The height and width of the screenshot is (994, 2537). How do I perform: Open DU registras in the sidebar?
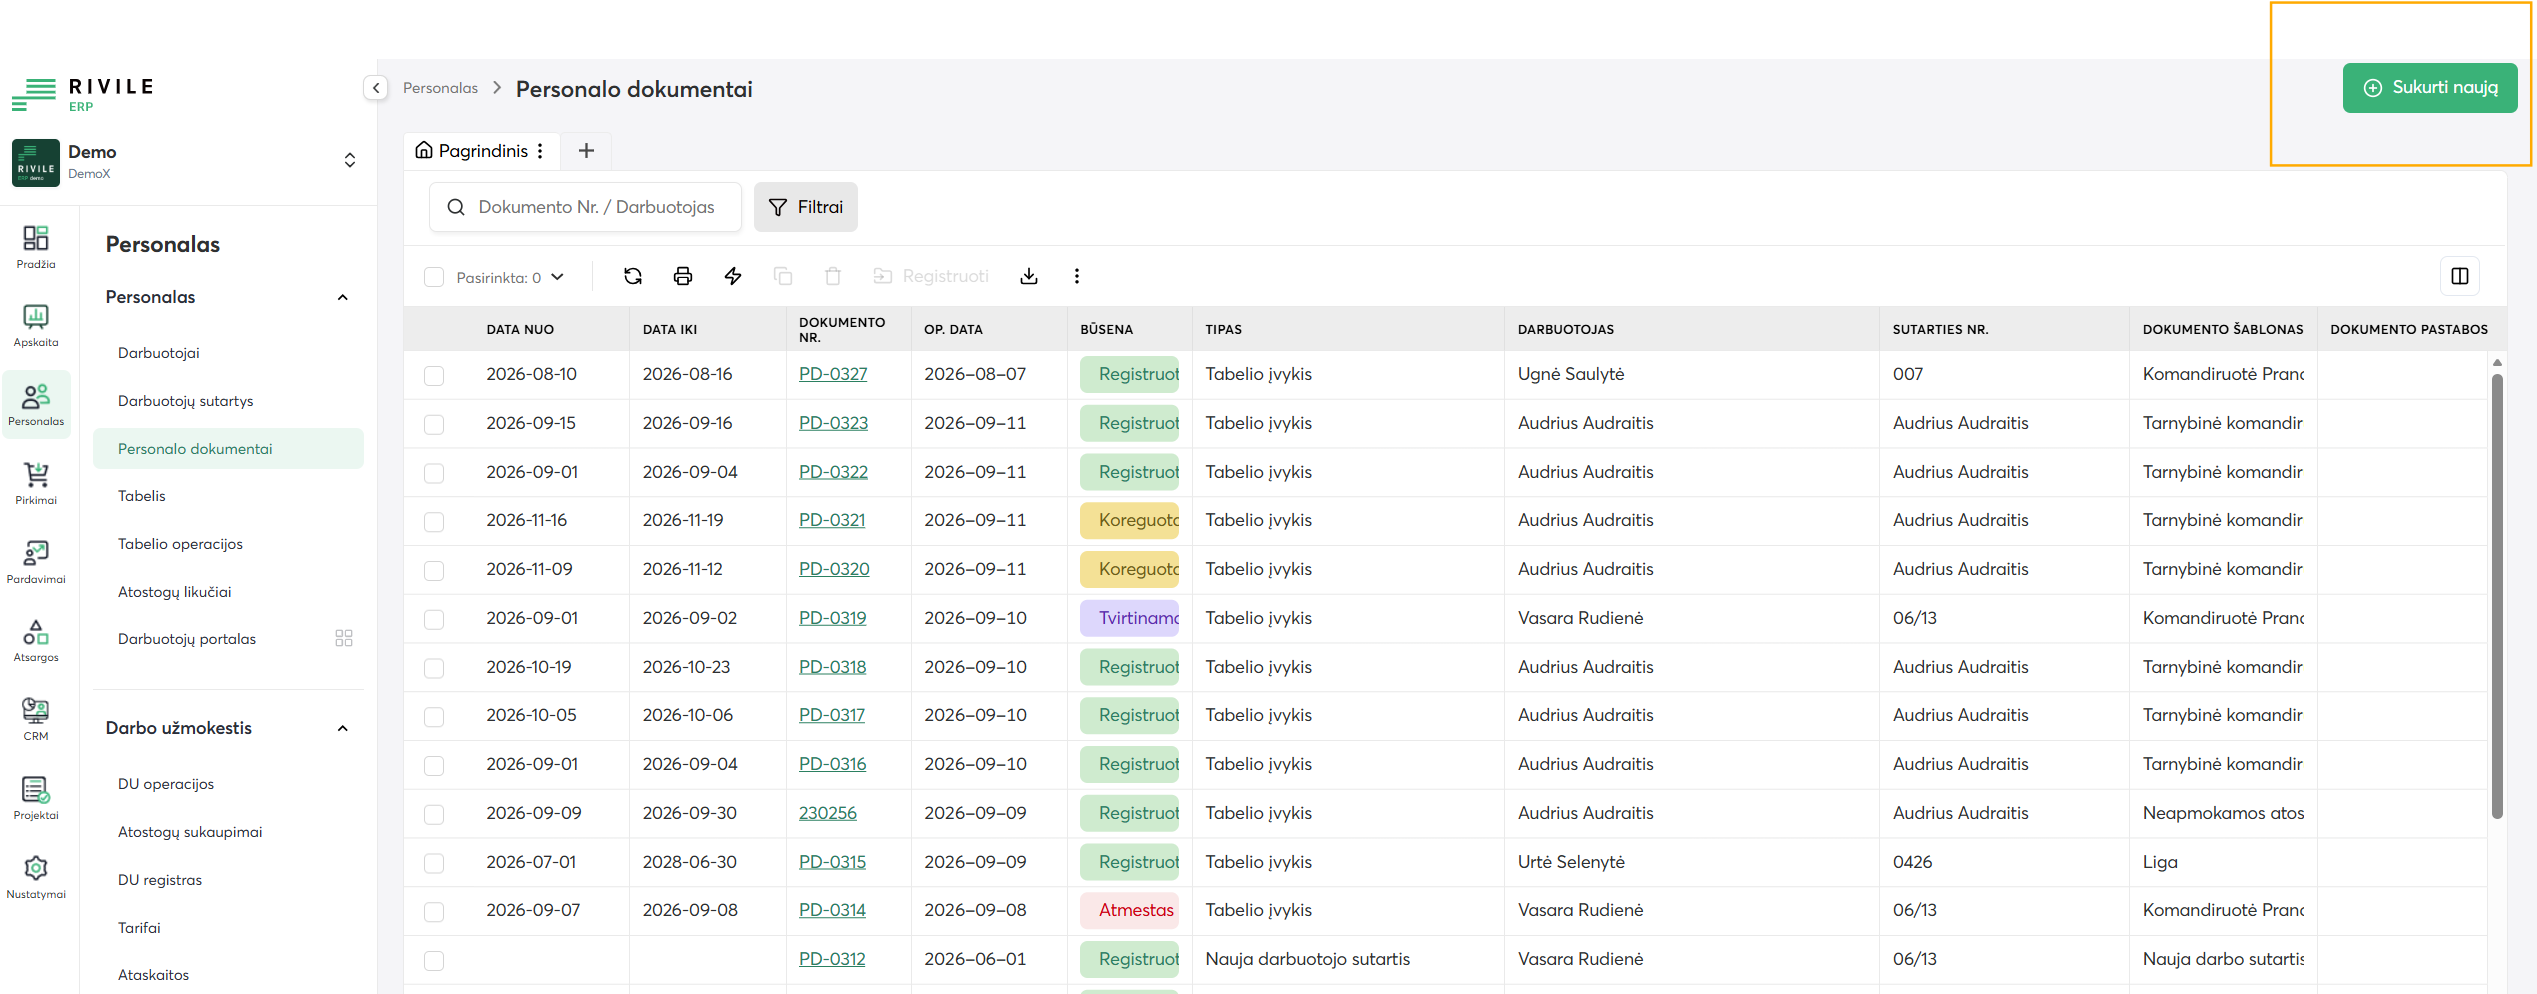[160, 880]
